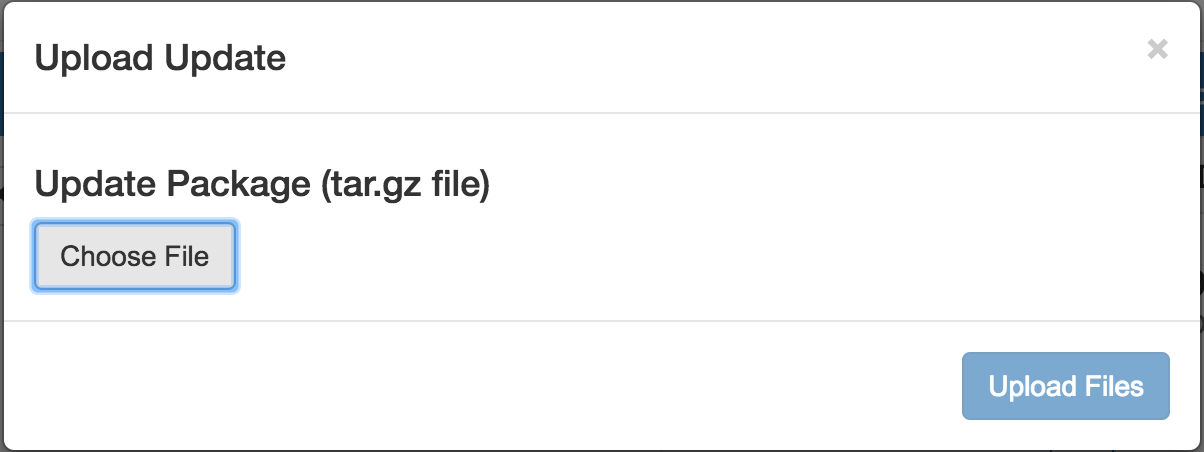
Task: Click blank header area beside Upload Update
Action: [700, 58]
